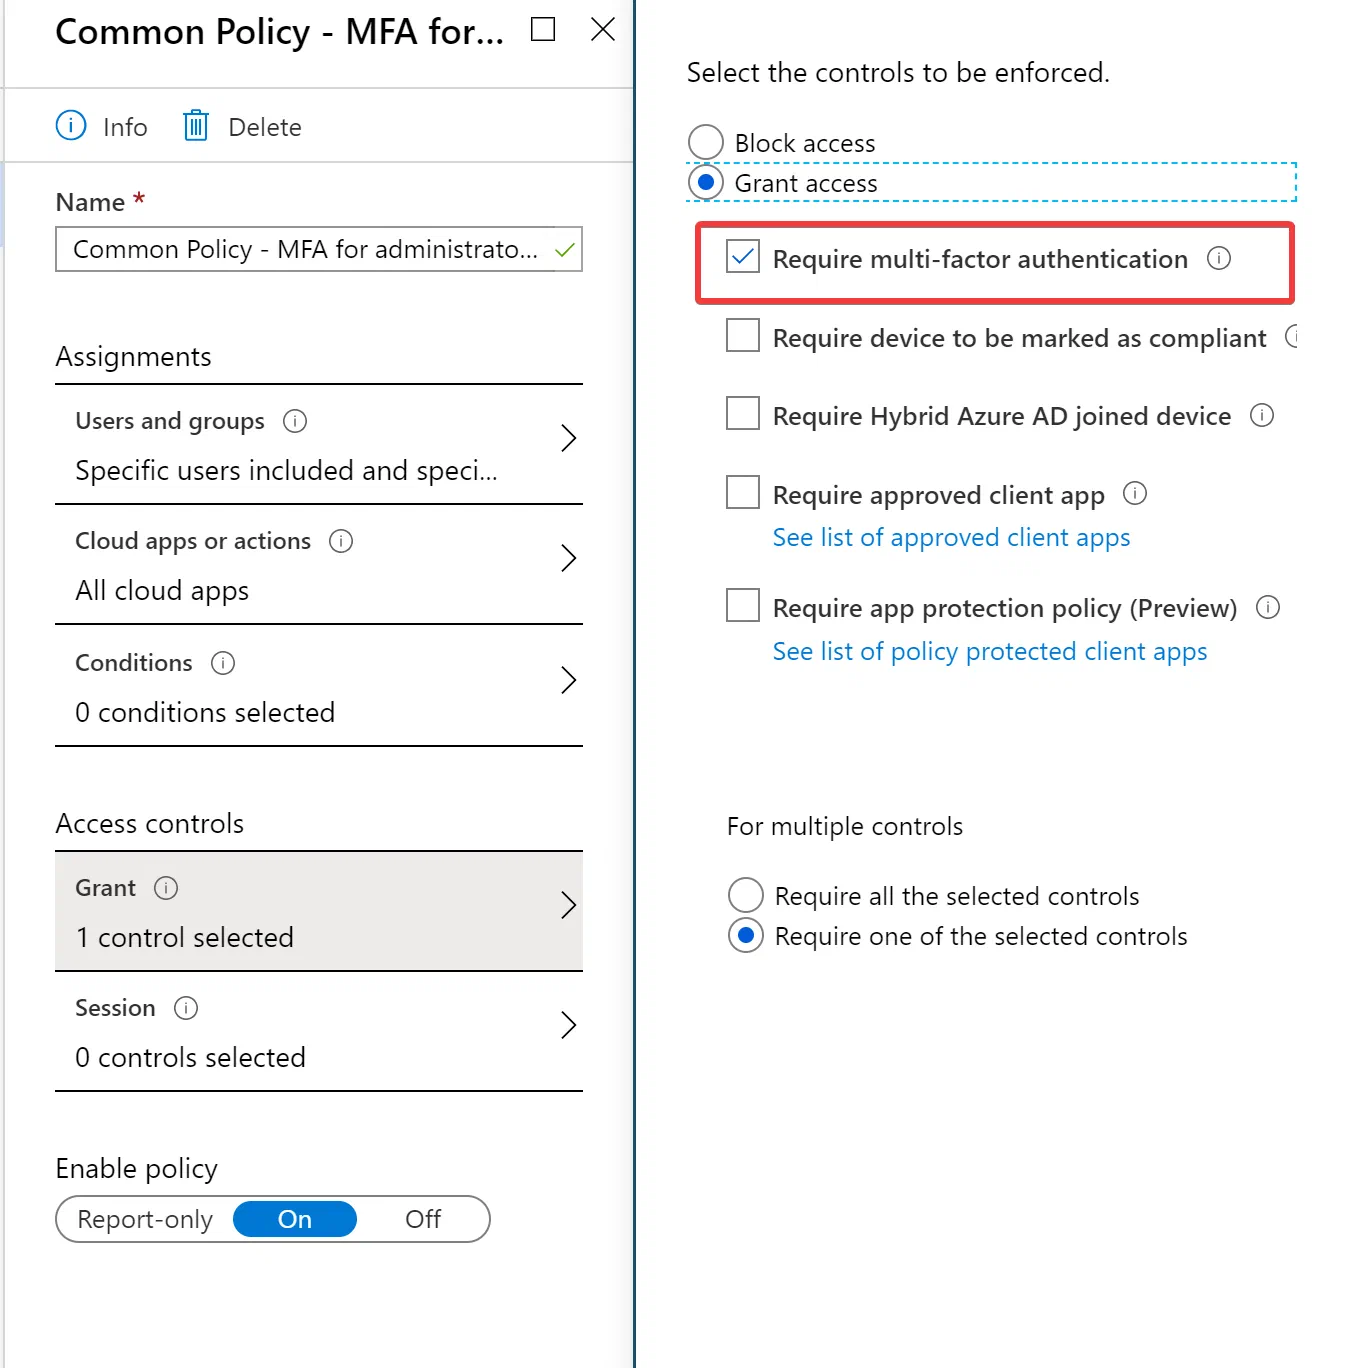Viewport: 1347px width, 1368px height.
Task: Open See list of policy protected client apps
Action: point(990,652)
